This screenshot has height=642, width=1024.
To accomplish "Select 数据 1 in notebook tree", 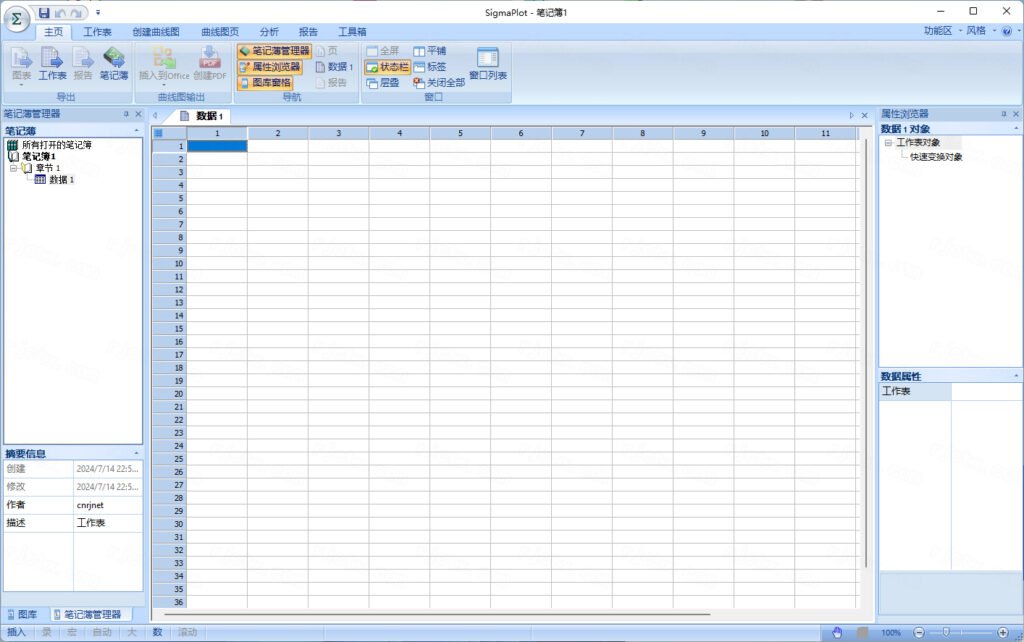I will (x=61, y=180).
